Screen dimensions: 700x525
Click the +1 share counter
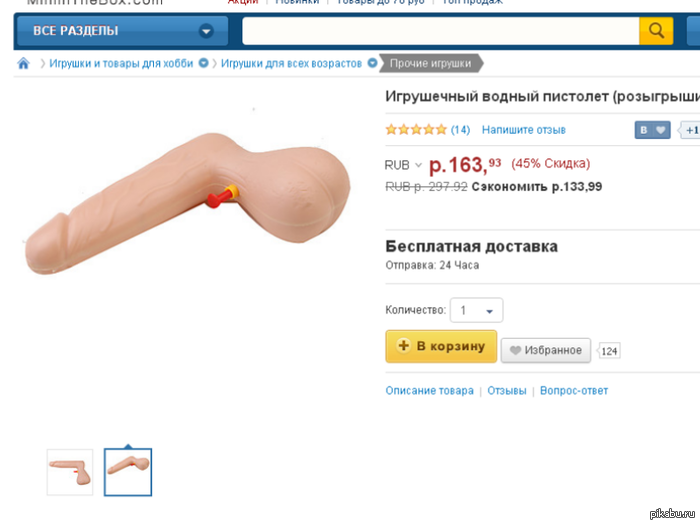tap(690, 130)
